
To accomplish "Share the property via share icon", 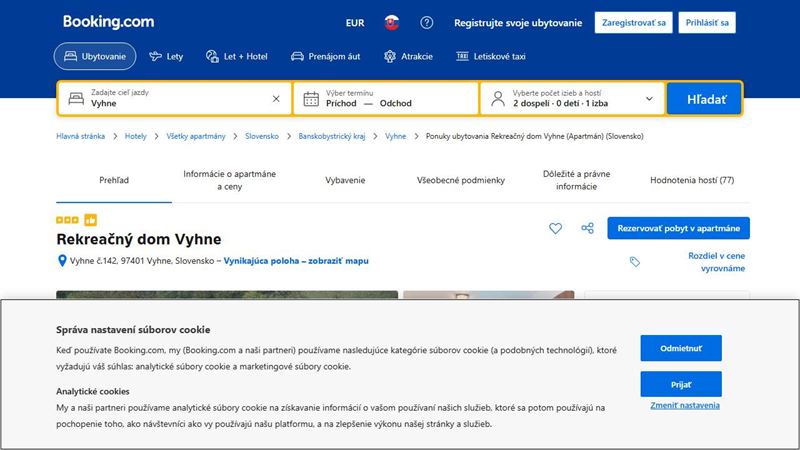I will click(587, 228).
